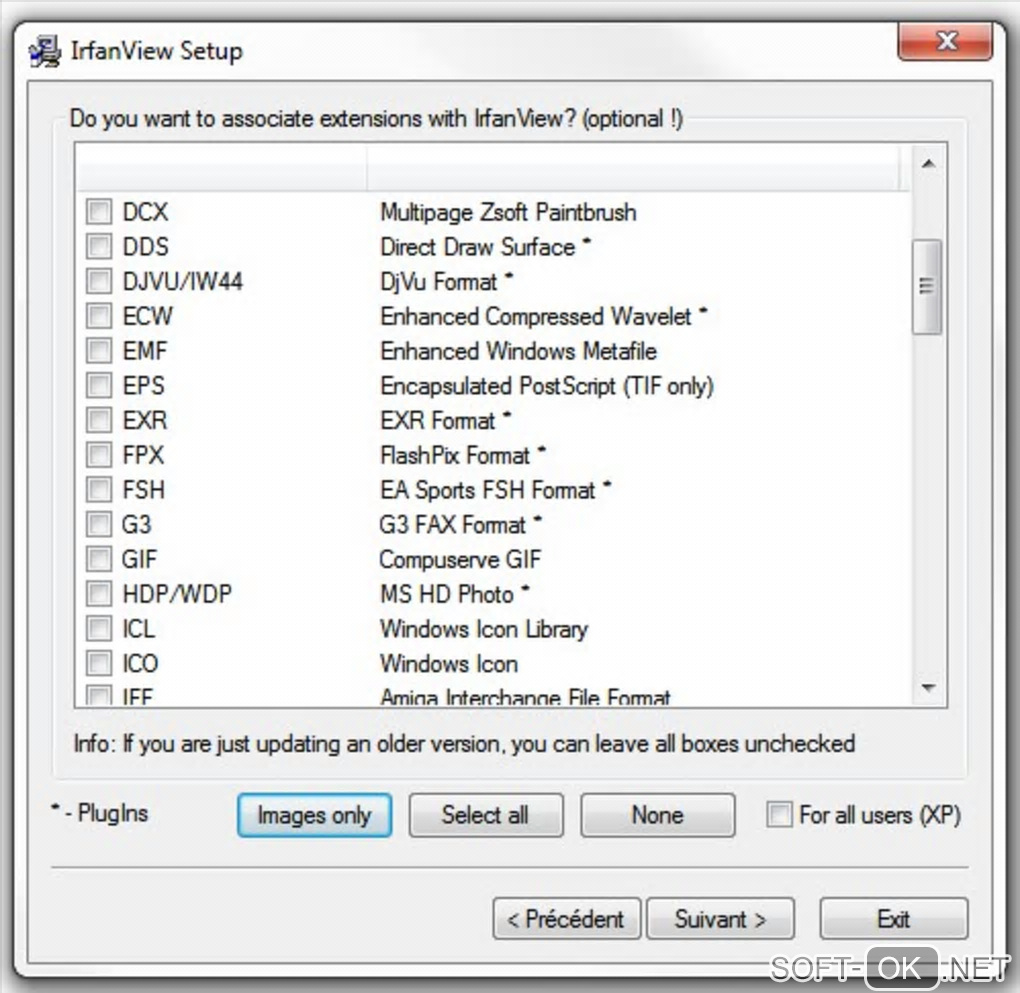The image size is (1020, 993).
Task: Check the DCX extension checkbox
Action: (x=99, y=211)
